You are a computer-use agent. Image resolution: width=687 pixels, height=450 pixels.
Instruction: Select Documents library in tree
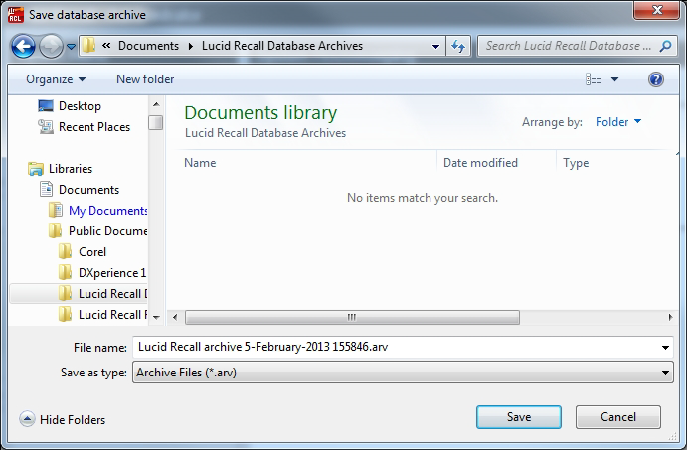pos(89,190)
